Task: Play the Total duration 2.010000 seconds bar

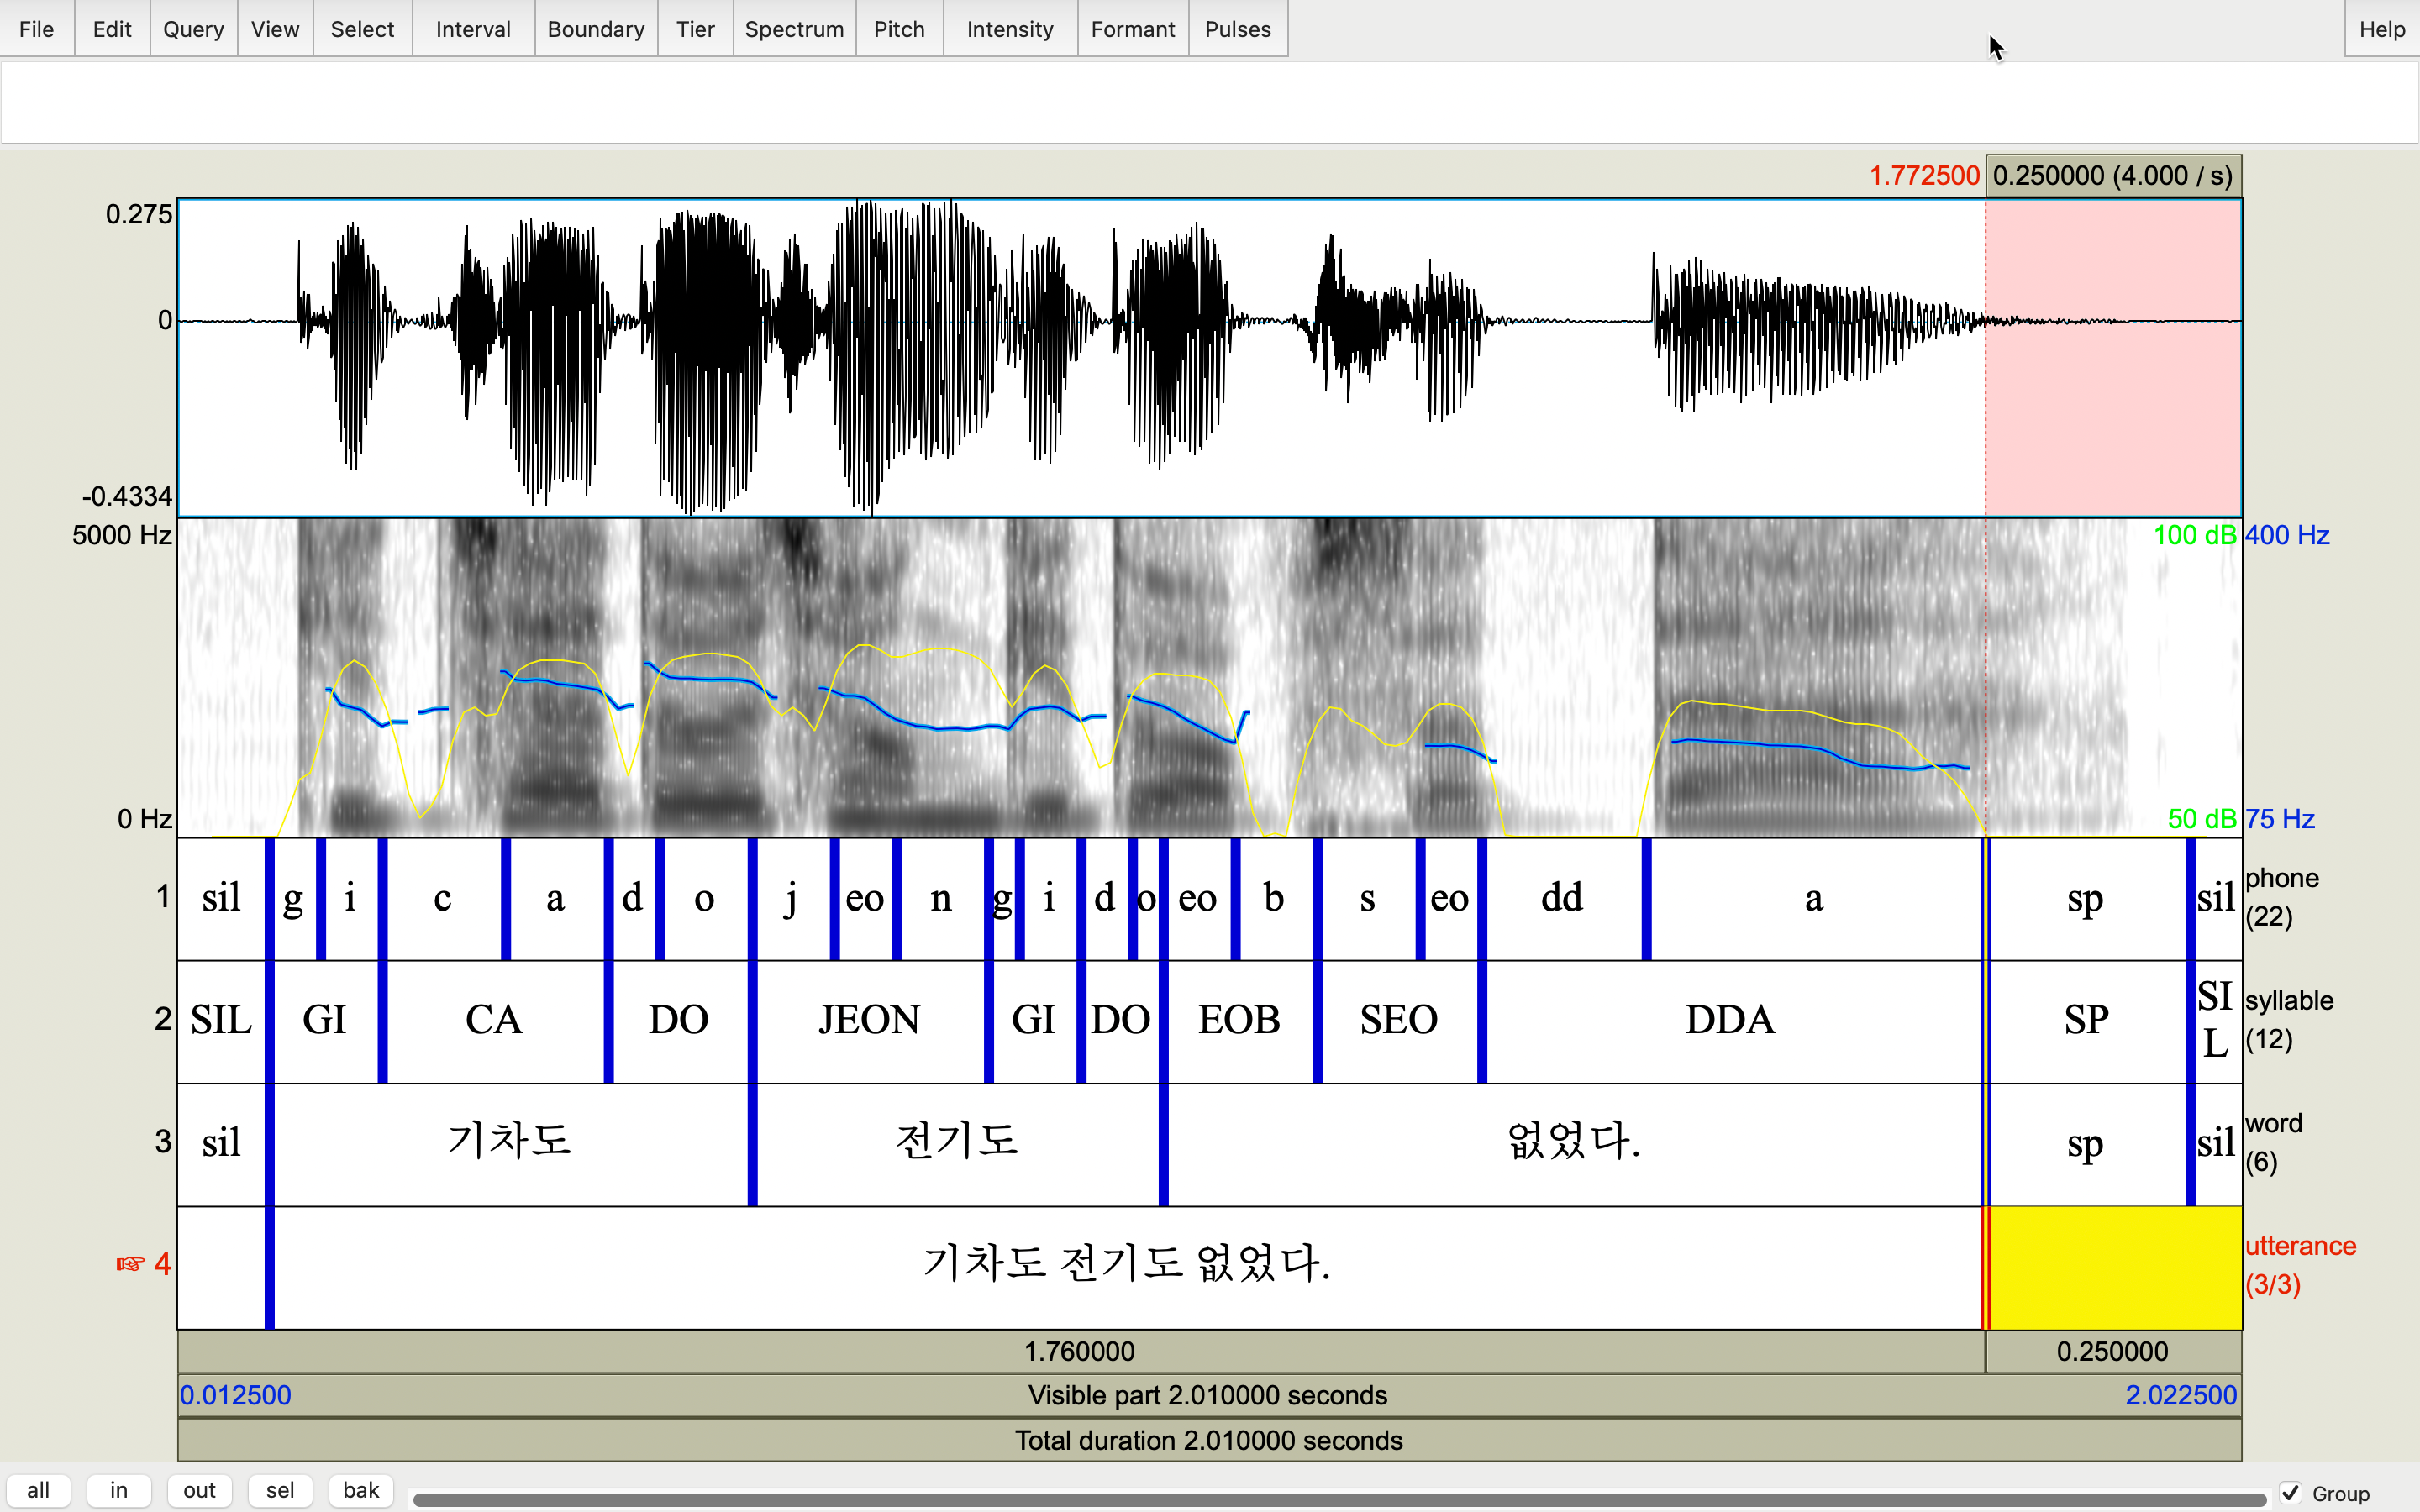Action: pyautogui.click(x=1208, y=1440)
